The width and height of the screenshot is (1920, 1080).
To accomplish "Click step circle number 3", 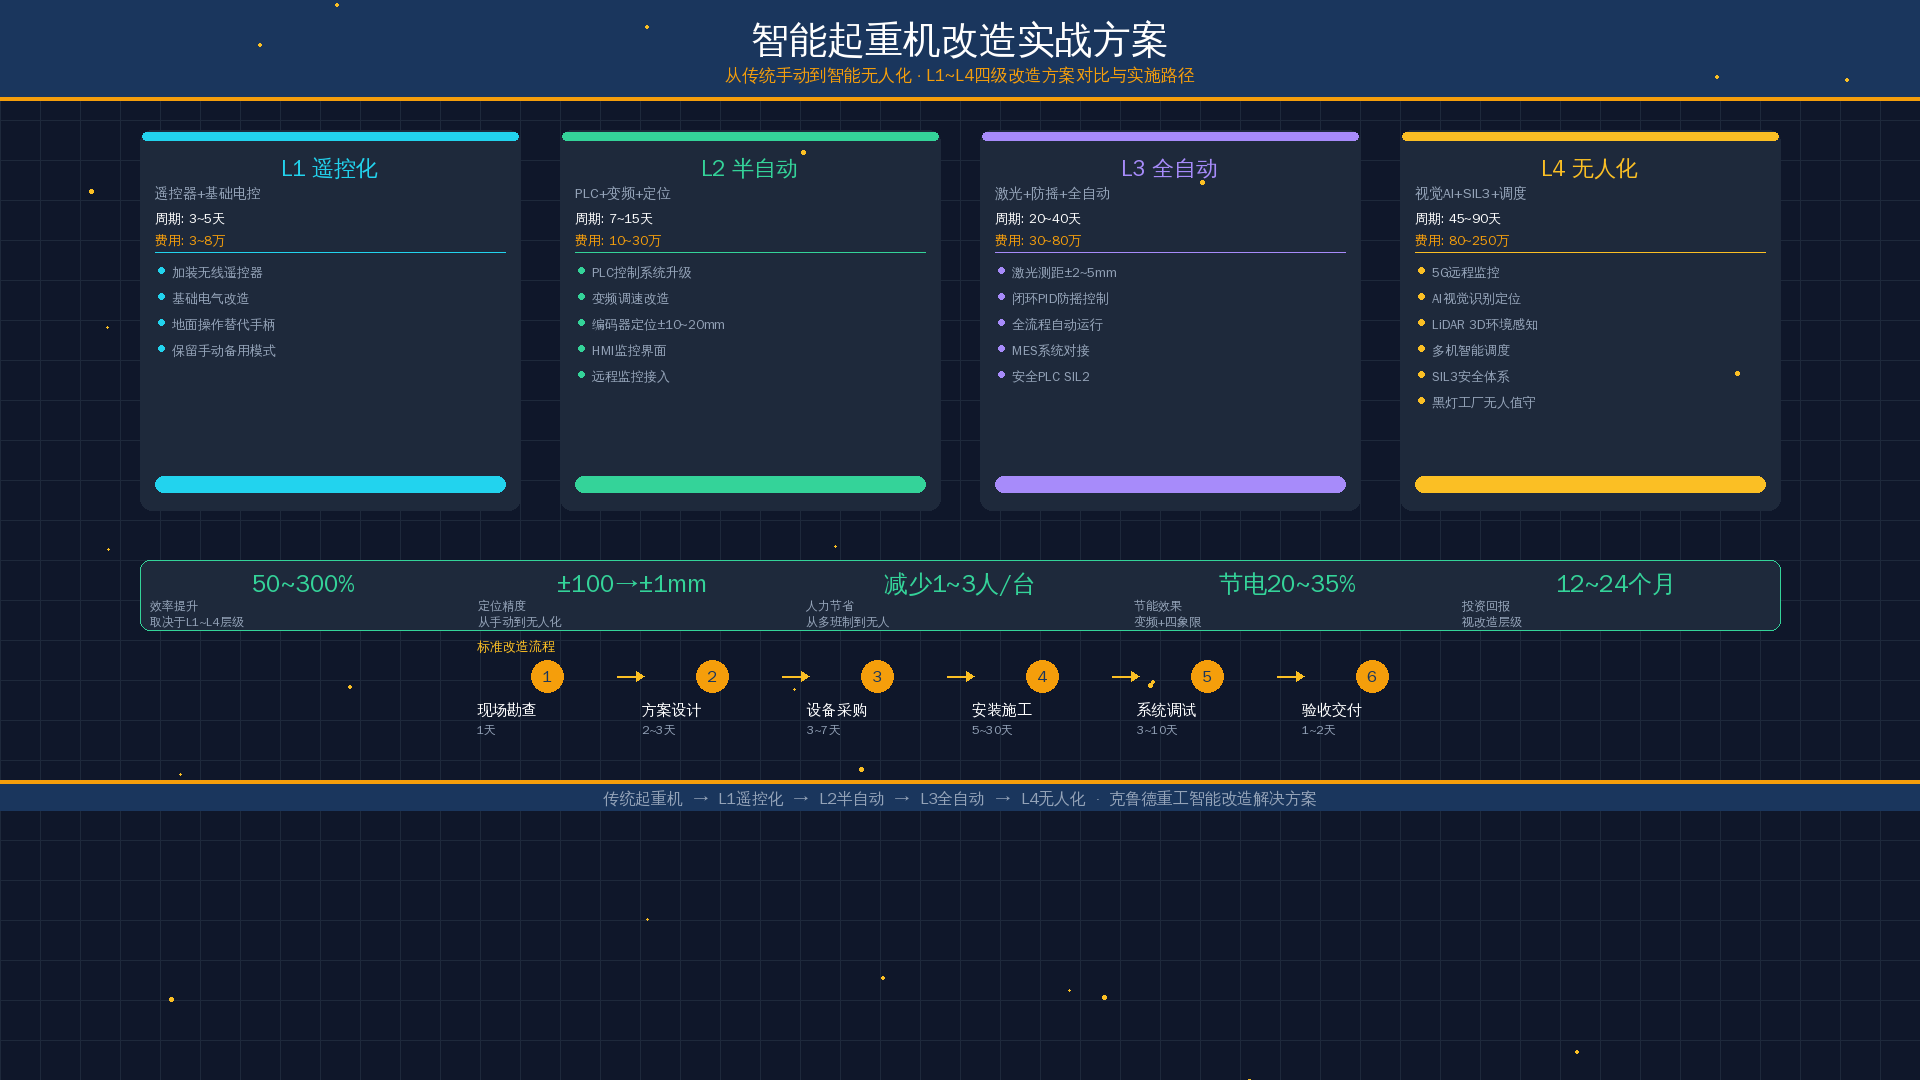I will click(877, 677).
